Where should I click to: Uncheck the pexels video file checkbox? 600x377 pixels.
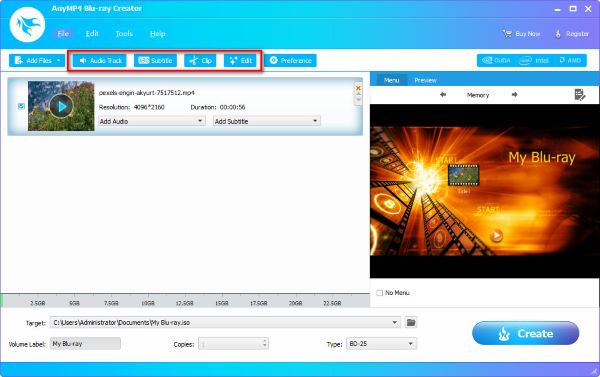[x=21, y=106]
